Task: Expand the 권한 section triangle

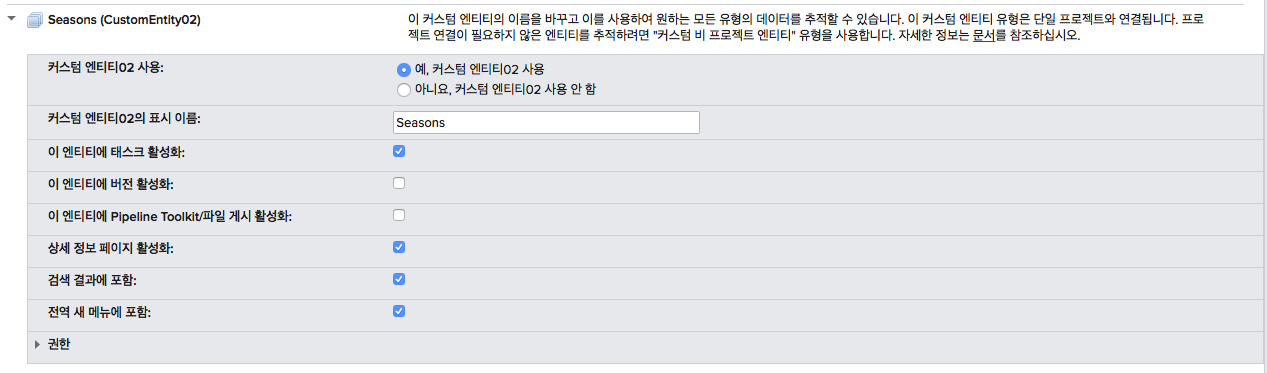Action: (37, 344)
